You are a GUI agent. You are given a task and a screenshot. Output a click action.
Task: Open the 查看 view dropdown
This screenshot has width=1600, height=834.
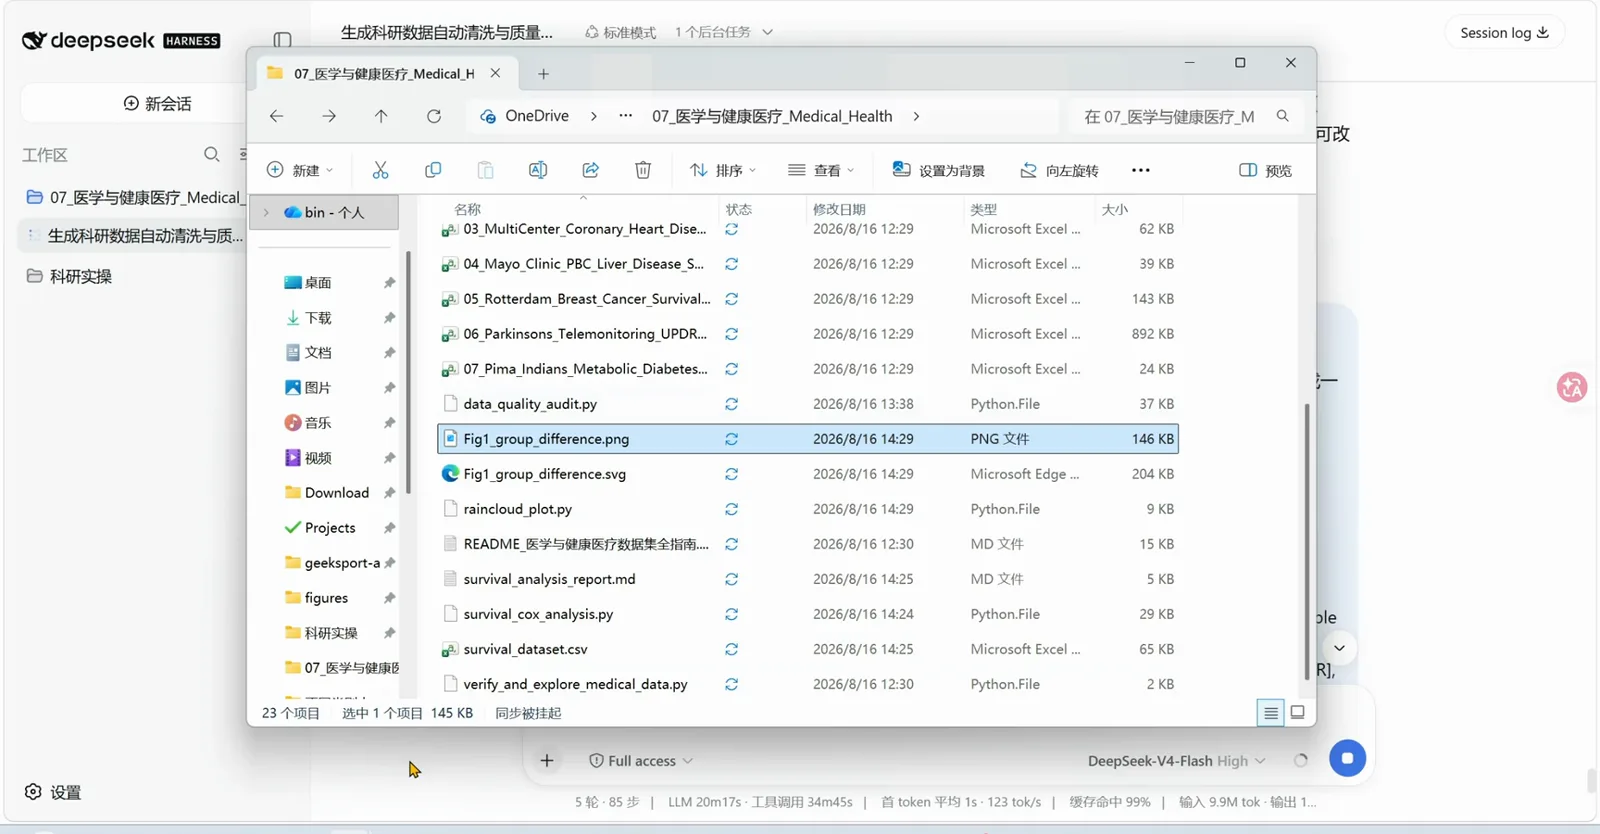click(821, 170)
